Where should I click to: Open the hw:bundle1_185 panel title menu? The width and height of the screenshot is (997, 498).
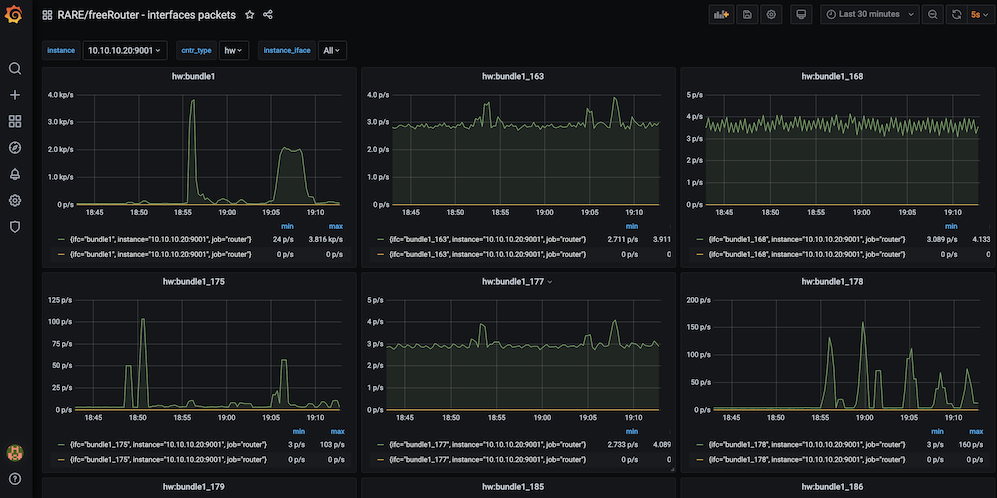(x=513, y=487)
